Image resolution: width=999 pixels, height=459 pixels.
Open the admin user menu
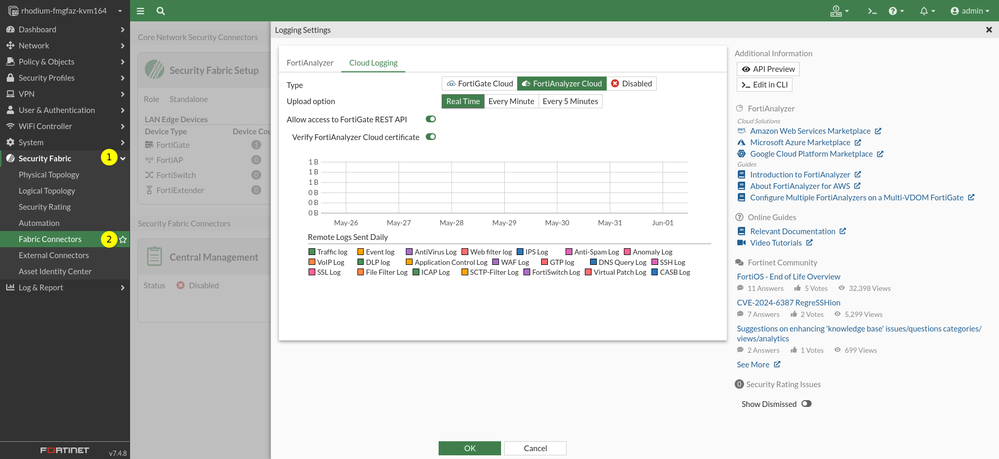tap(970, 11)
